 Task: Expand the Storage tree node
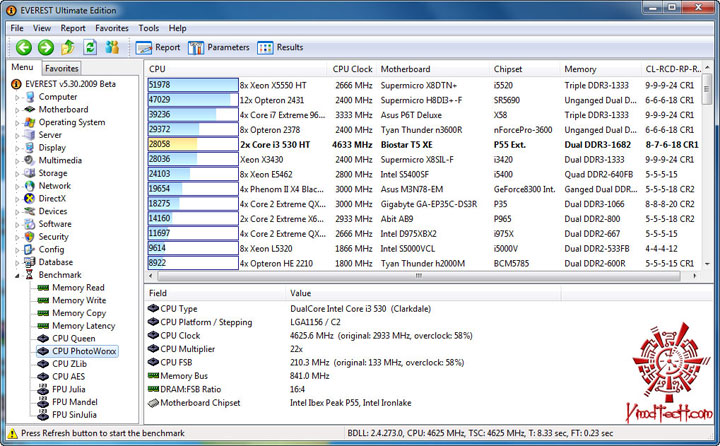(x=17, y=174)
